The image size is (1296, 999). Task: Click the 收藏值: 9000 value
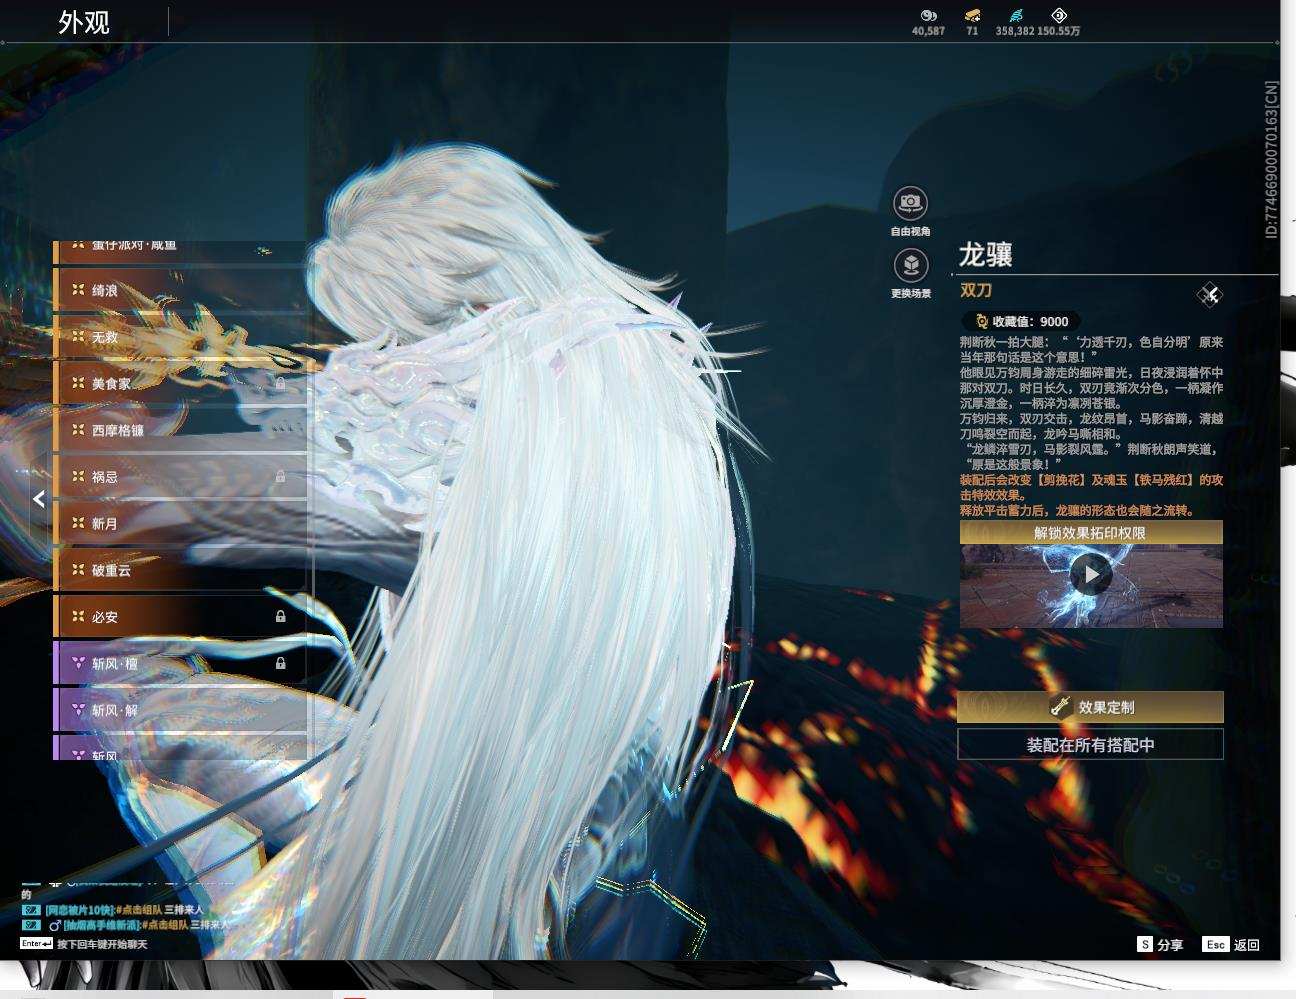click(x=1030, y=321)
